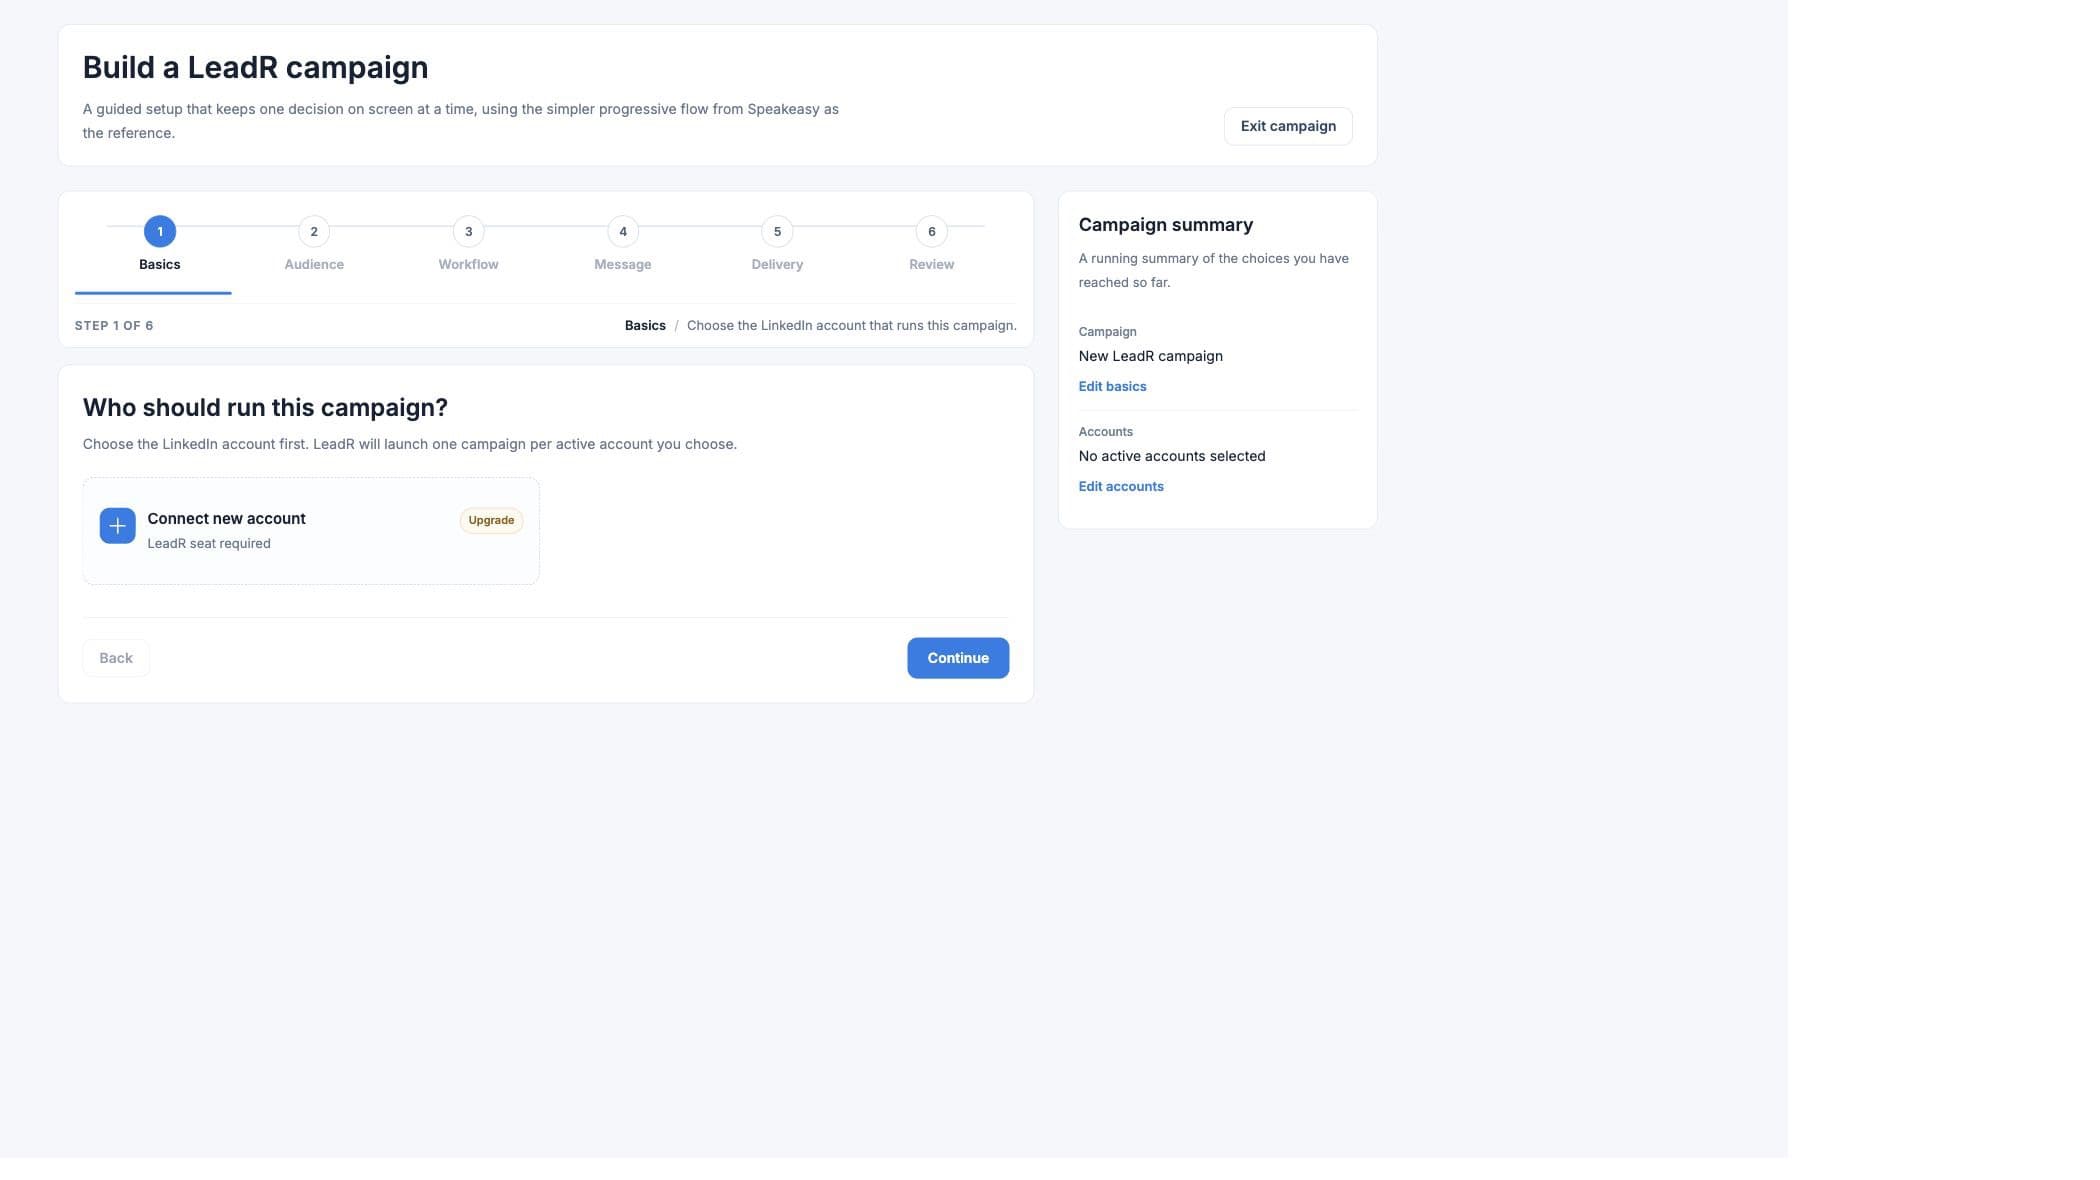Click the Delivery step label

pyautogui.click(x=777, y=264)
